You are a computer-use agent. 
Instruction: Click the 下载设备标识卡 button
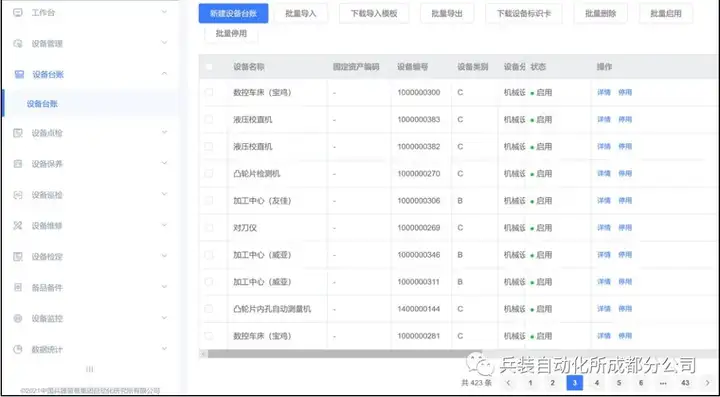click(523, 13)
